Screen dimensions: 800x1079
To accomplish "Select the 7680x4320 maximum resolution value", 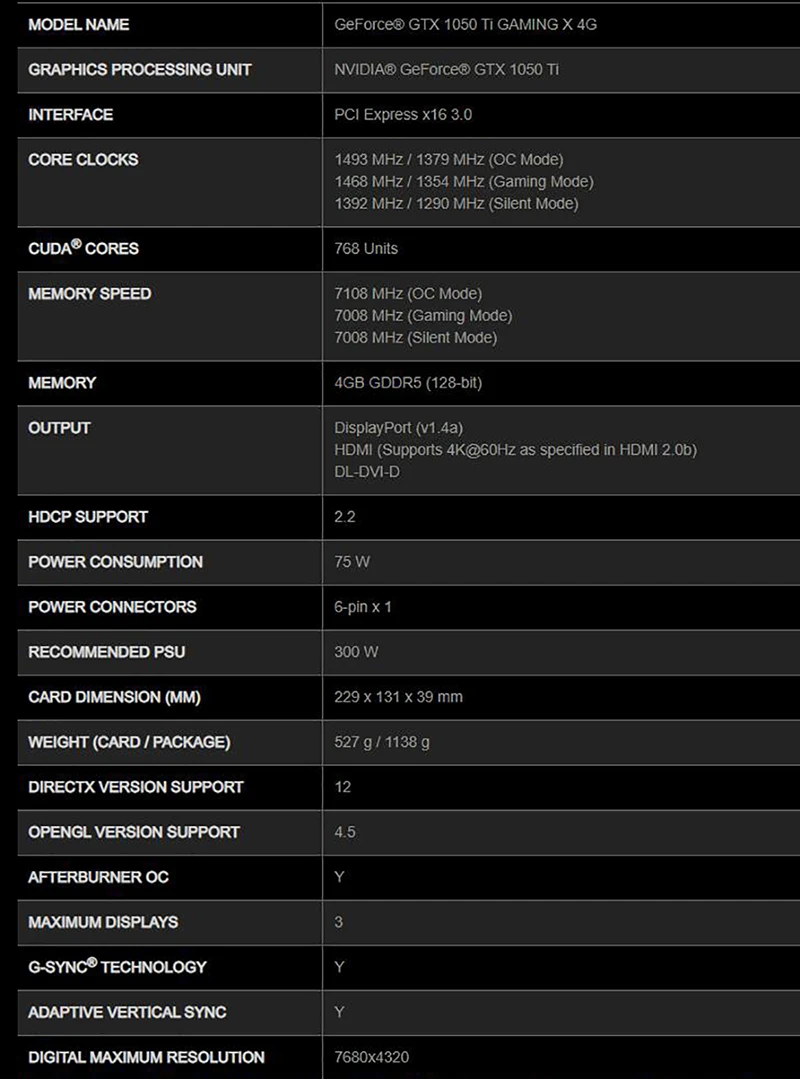I will tap(371, 1057).
